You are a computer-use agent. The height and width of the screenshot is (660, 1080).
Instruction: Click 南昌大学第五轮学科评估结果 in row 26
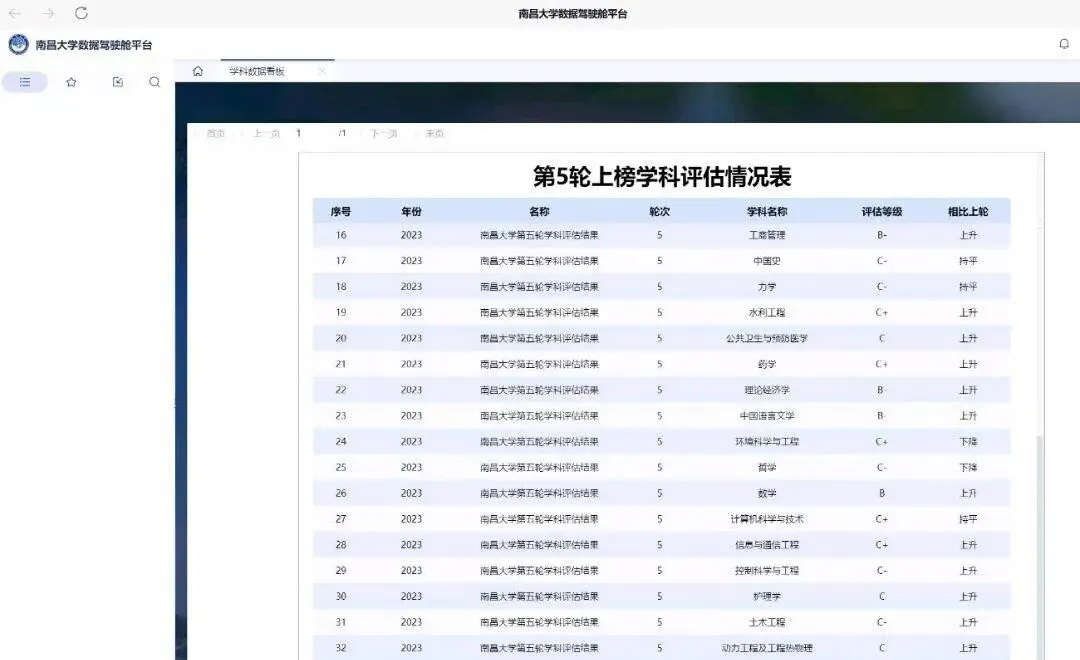(539, 493)
